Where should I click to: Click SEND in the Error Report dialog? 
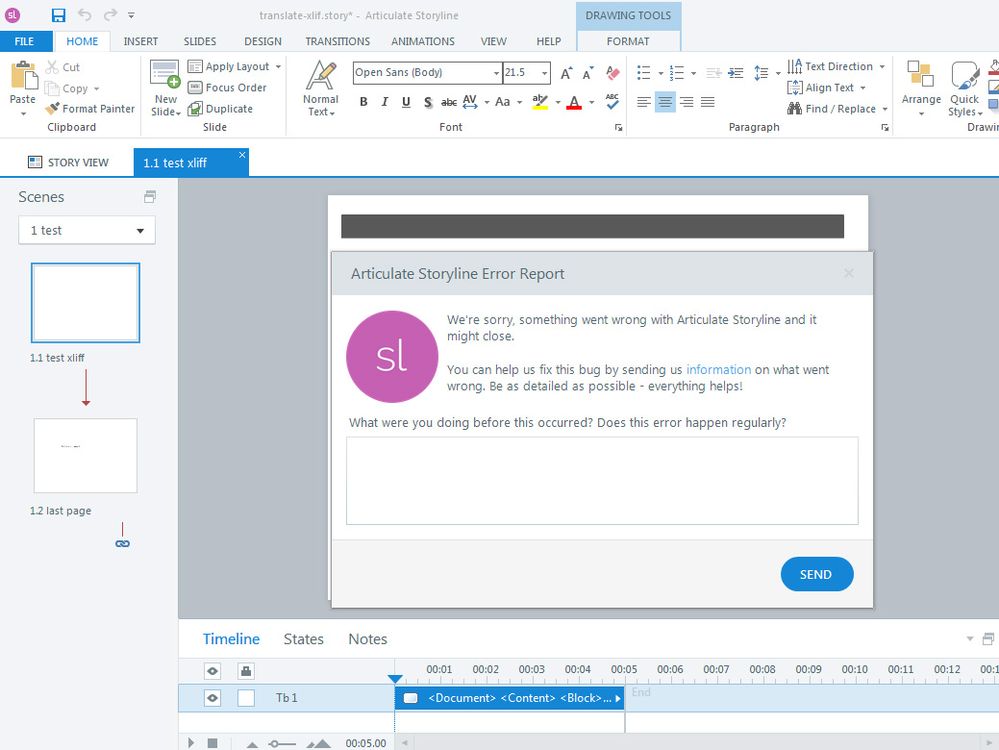click(816, 574)
